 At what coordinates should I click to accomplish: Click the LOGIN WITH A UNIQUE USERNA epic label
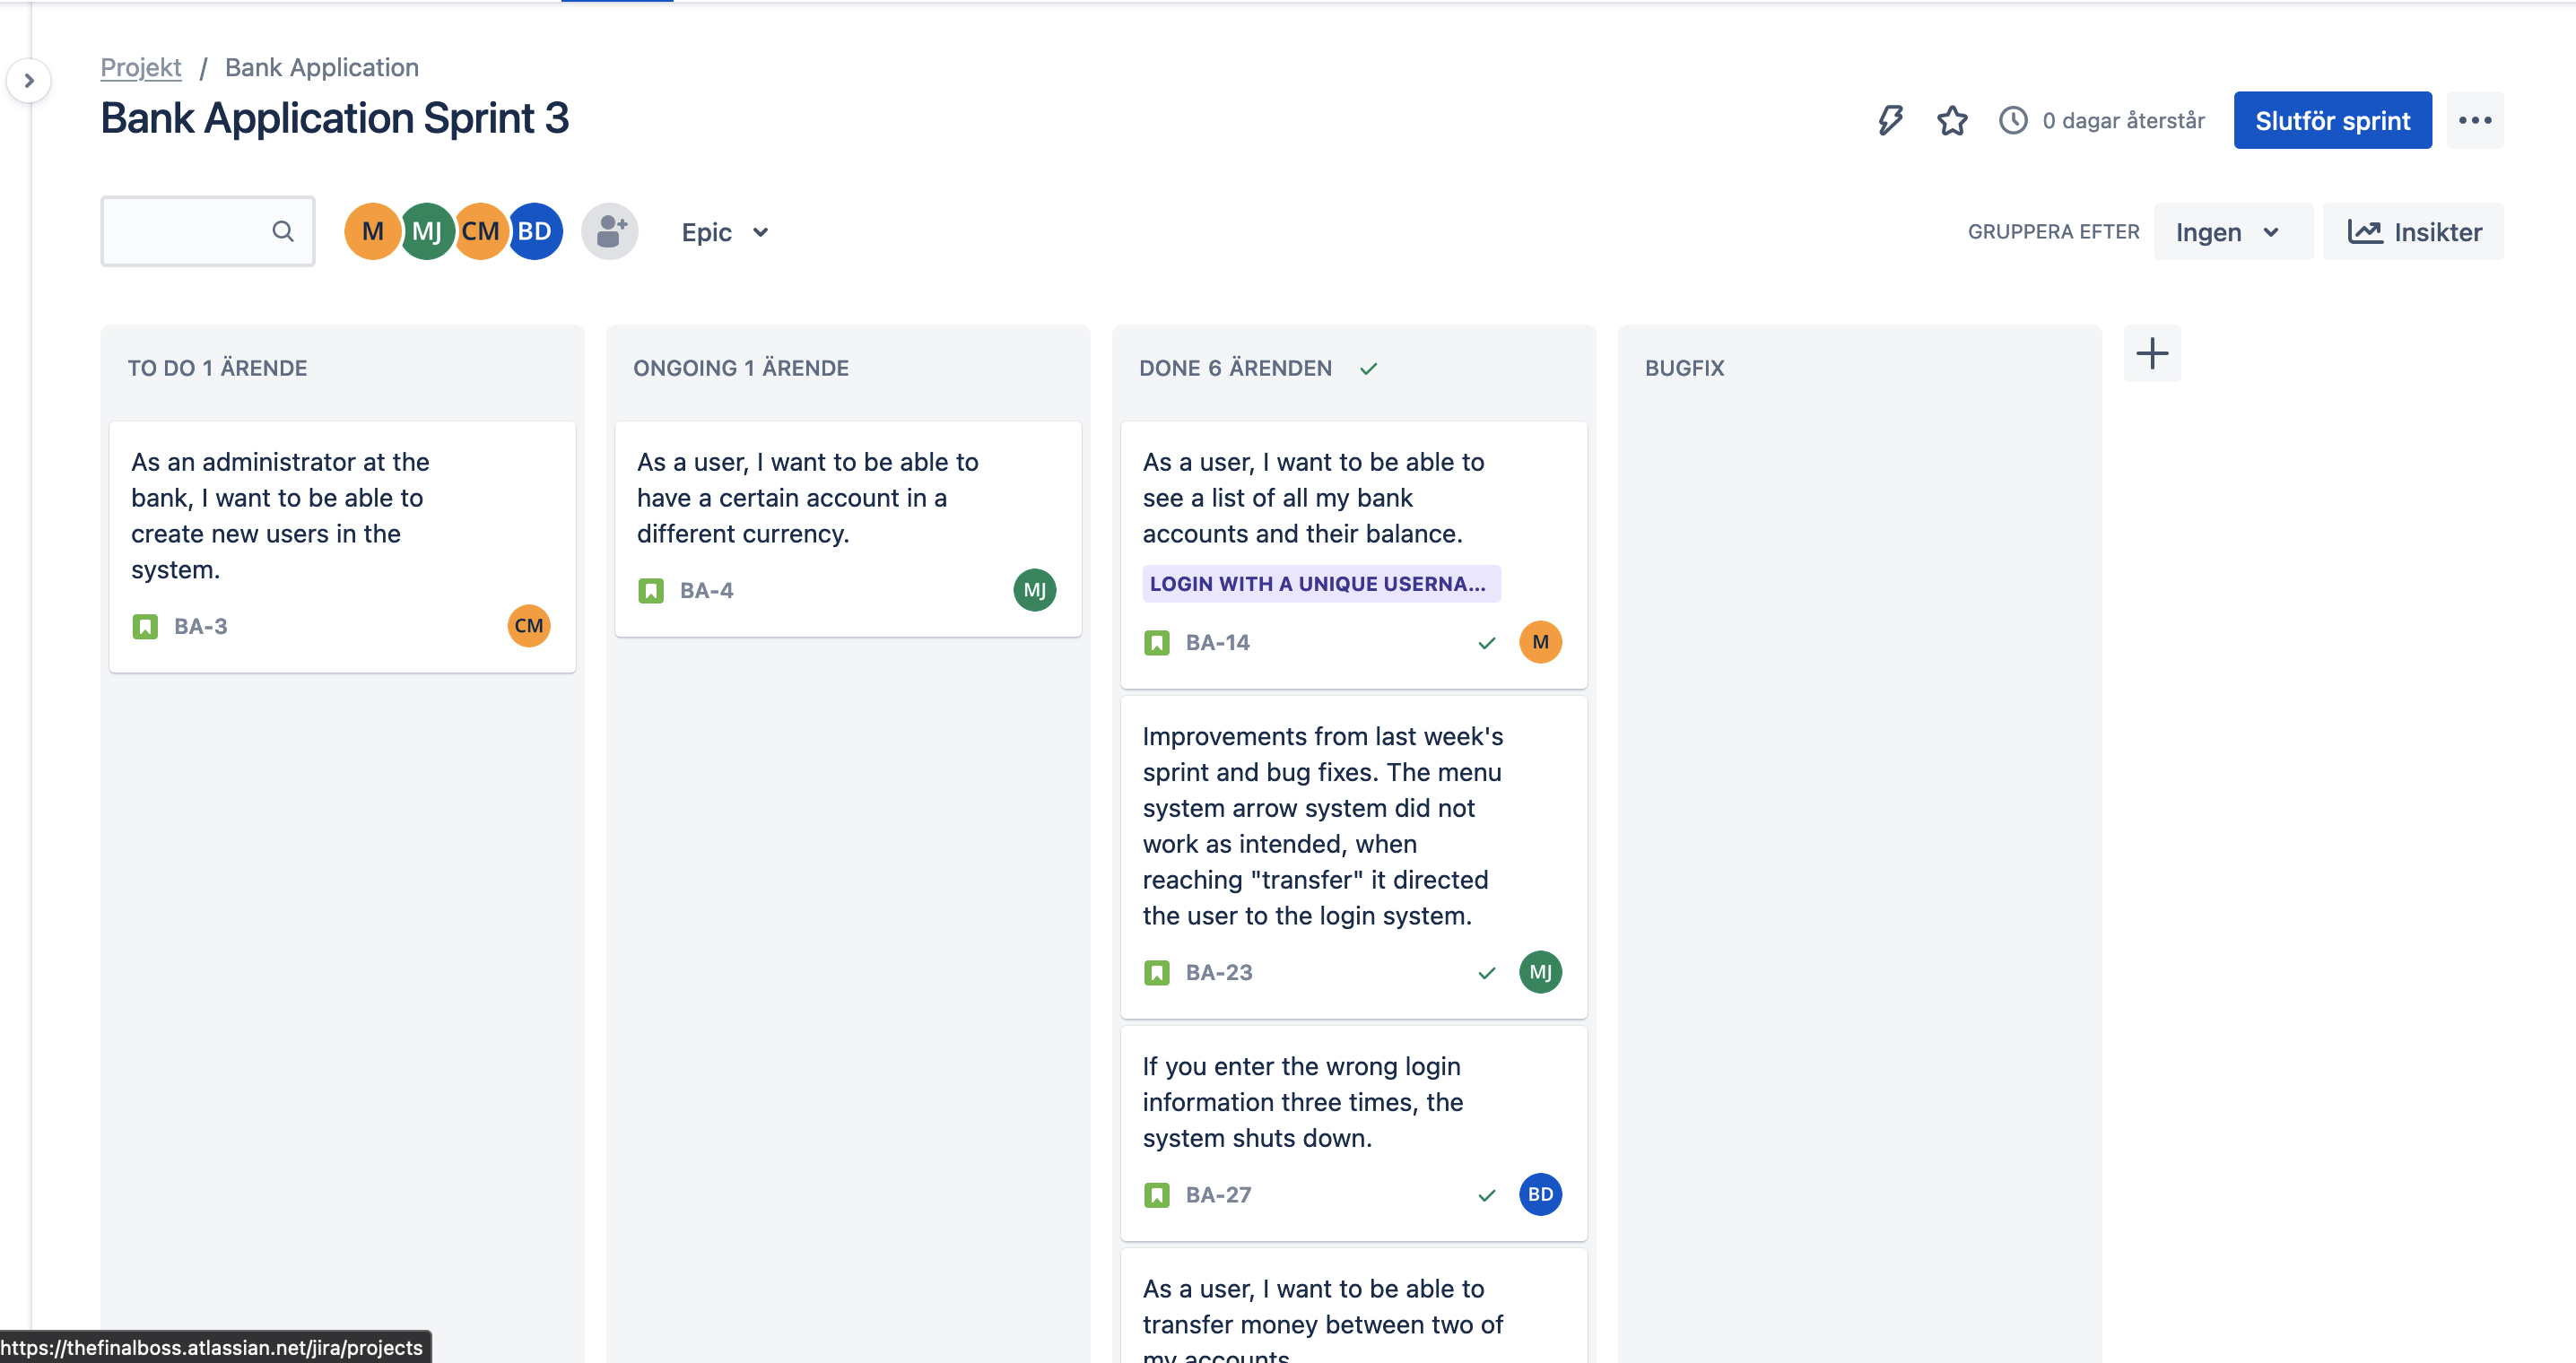point(1321,583)
